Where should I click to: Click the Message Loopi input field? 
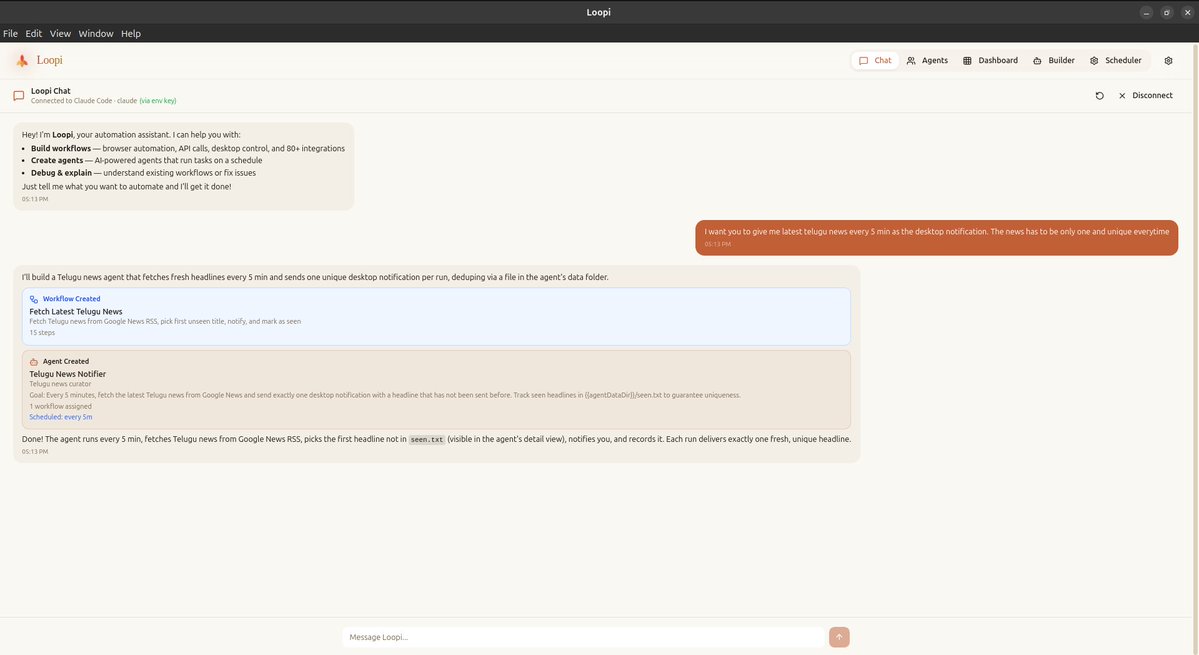584,637
